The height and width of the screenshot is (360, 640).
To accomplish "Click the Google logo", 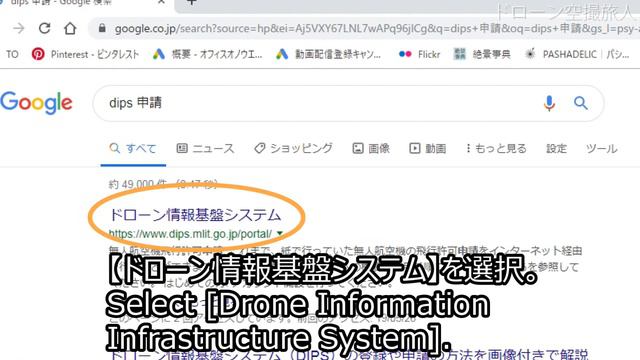I will (36, 102).
